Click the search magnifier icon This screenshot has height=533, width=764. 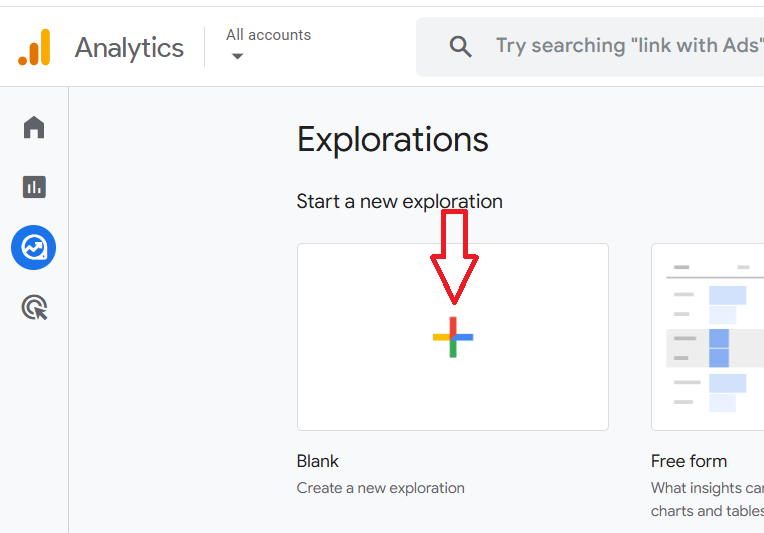pyautogui.click(x=460, y=47)
